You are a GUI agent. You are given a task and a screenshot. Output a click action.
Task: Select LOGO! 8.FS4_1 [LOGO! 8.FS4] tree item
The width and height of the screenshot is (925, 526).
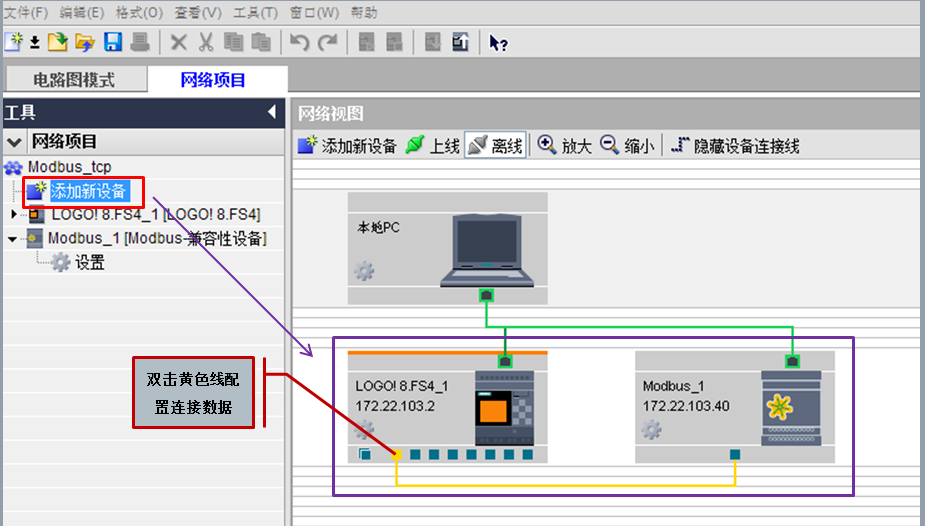156,214
